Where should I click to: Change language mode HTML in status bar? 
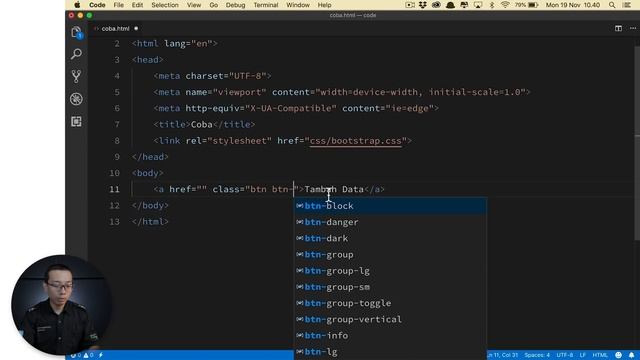pyautogui.click(x=600, y=355)
